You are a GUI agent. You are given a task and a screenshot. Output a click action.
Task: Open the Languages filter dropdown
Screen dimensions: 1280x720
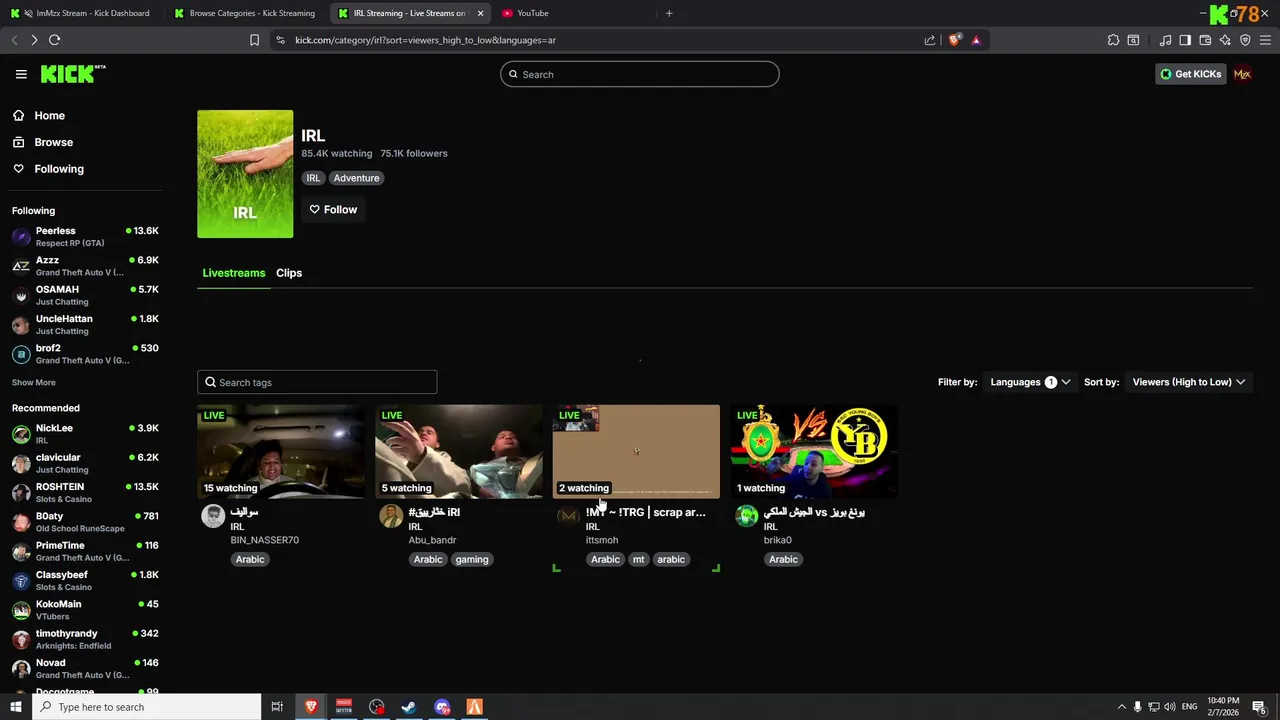[x=1030, y=382]
